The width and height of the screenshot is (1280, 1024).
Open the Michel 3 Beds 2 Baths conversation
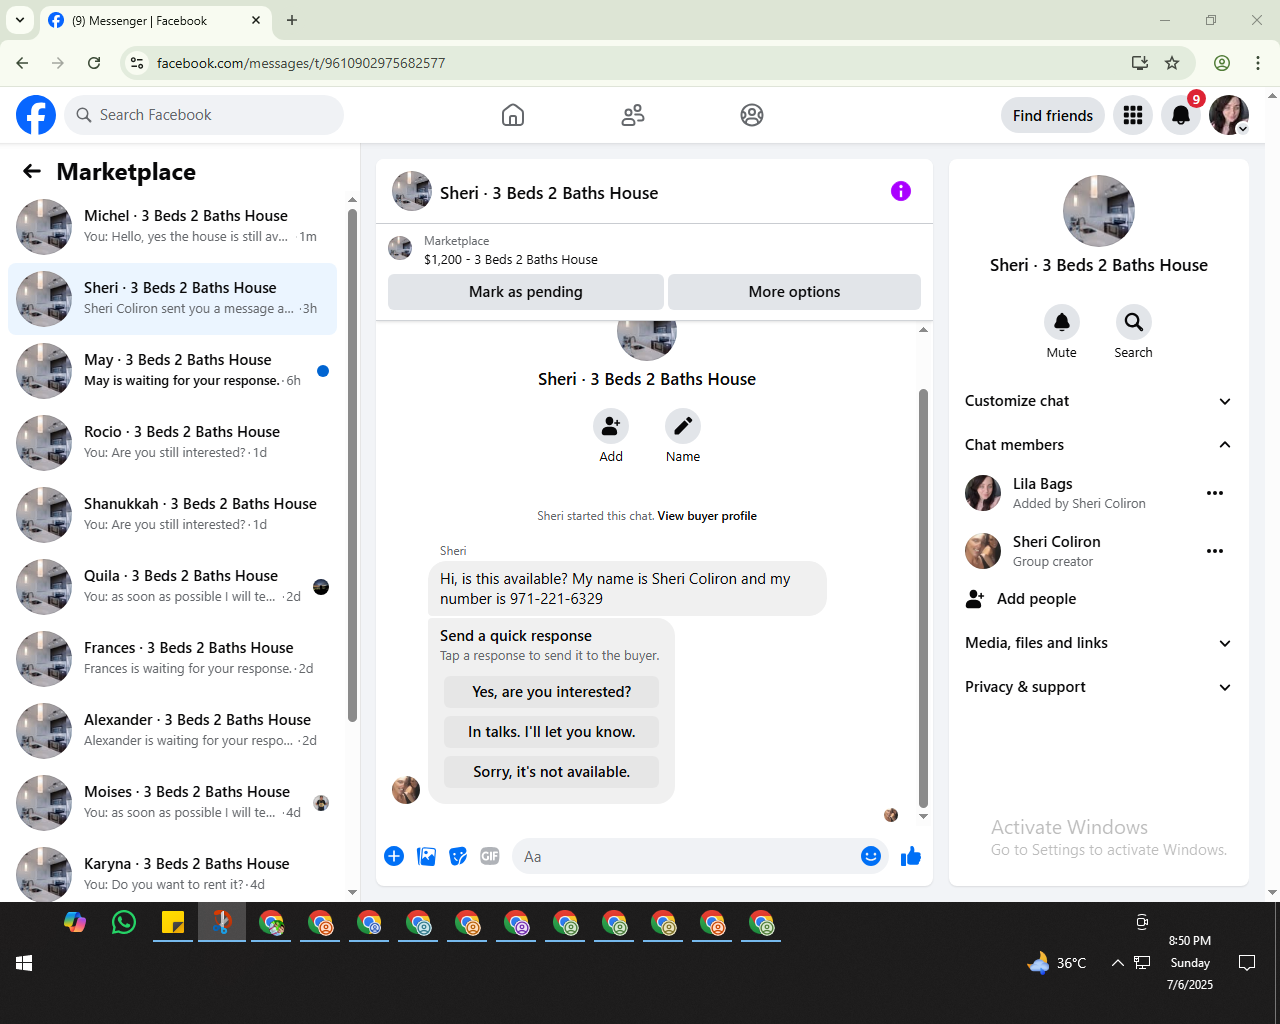pos(172,227)
